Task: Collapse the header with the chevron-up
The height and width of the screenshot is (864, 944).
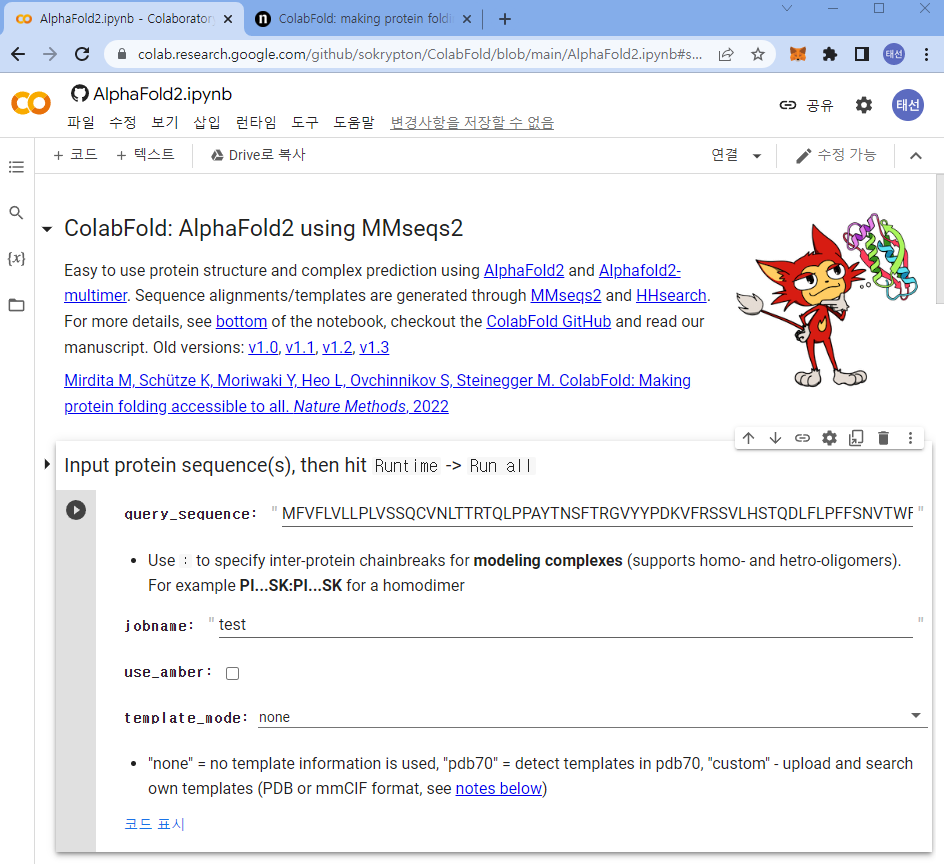Action: coord(916,156)
